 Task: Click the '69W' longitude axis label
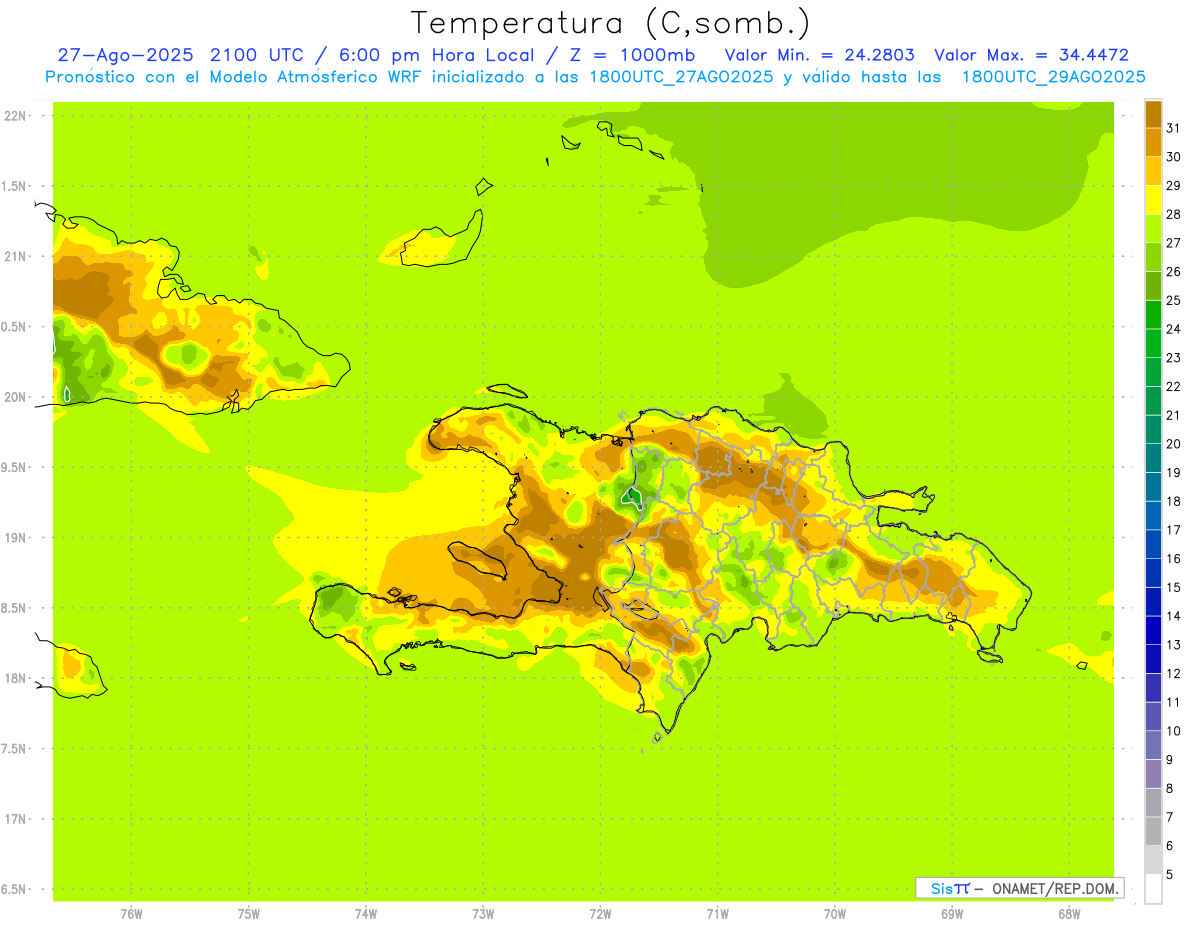[x=952, y=913]
